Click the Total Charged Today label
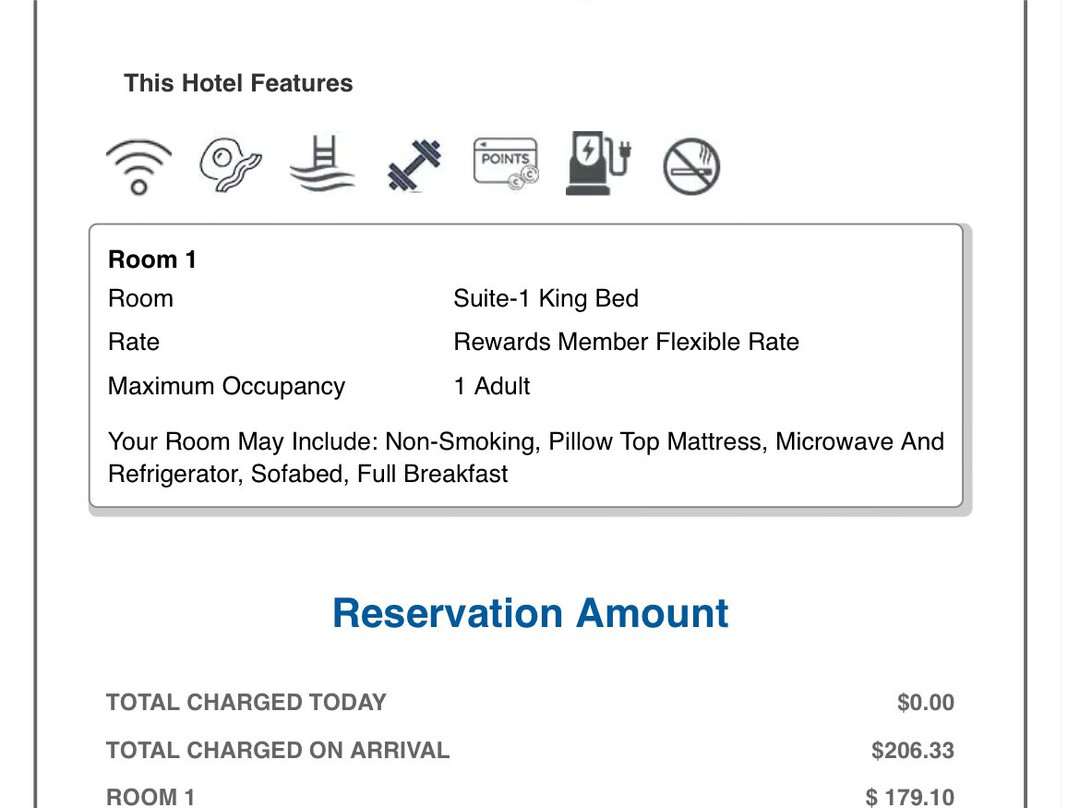Screen dimensions: 1080x808 click(246, 702)
